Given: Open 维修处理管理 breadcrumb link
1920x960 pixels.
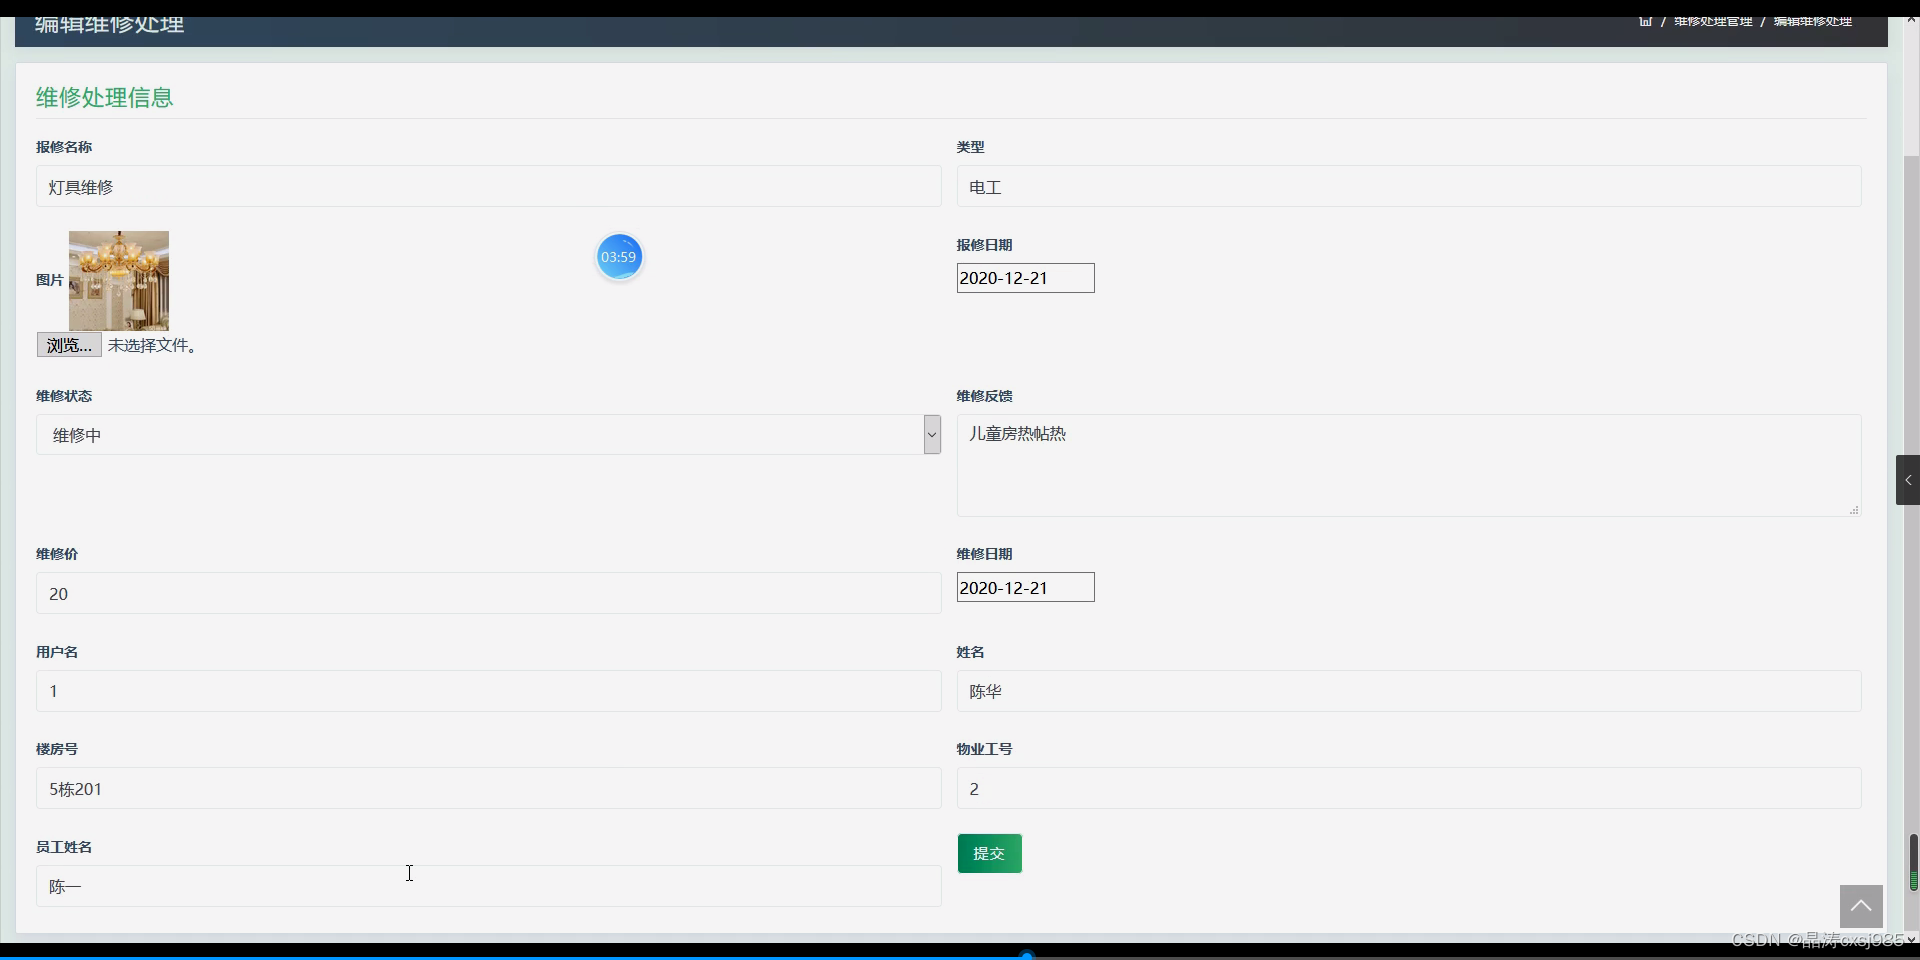Looking at the screenshot, I should (1713, 21).
